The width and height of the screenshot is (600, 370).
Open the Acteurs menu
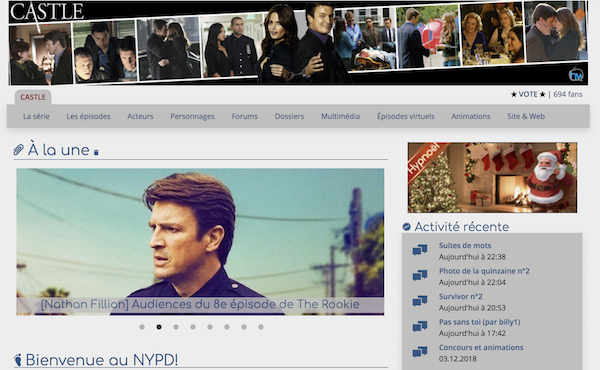coord(140,116)
